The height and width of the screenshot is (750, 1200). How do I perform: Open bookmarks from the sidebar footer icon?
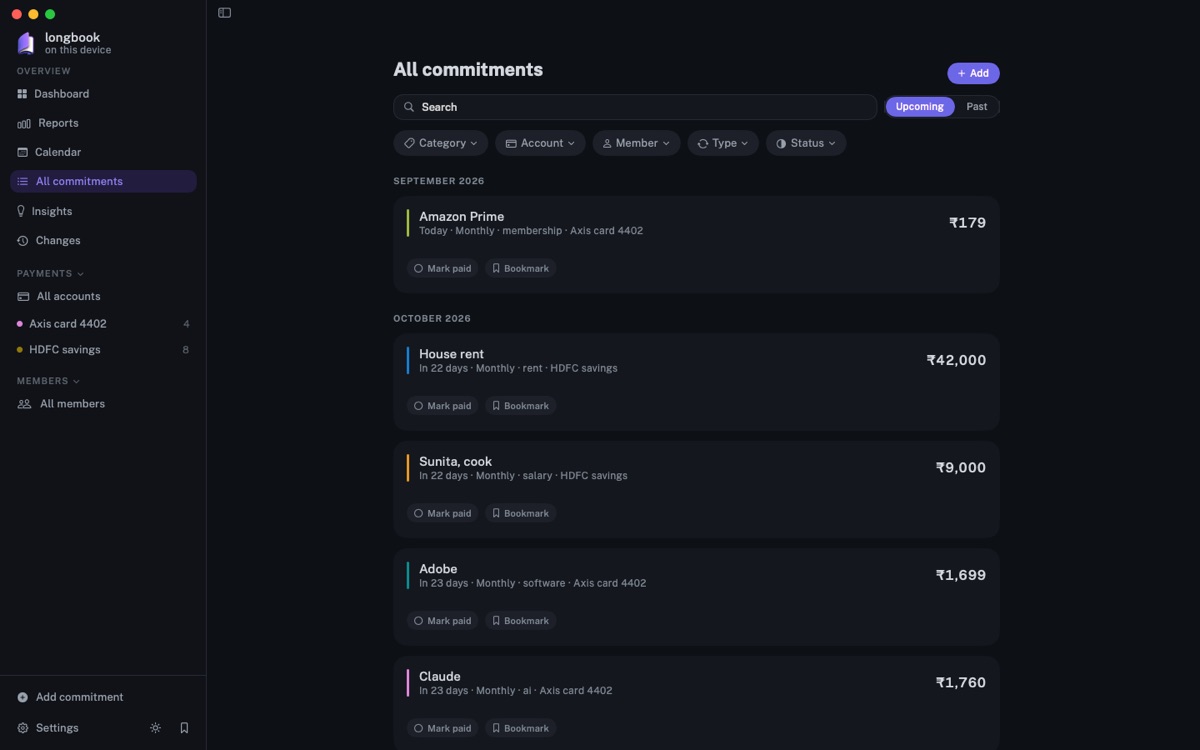pos(184,728)
